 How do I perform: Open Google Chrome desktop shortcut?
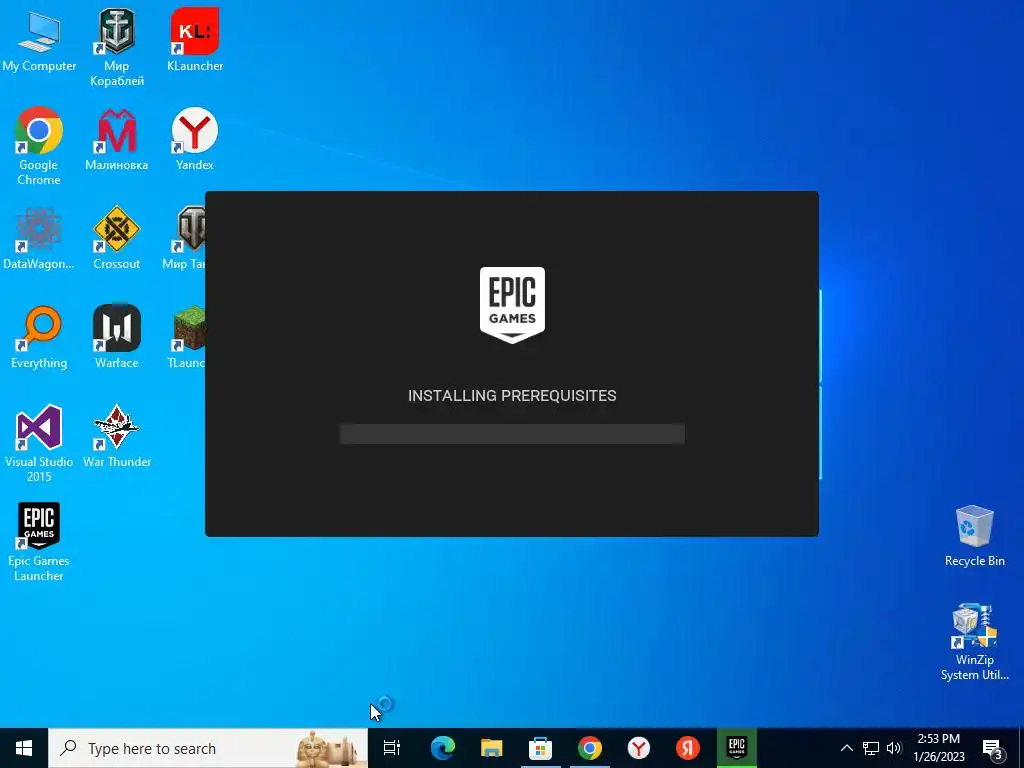click(39, 146)
